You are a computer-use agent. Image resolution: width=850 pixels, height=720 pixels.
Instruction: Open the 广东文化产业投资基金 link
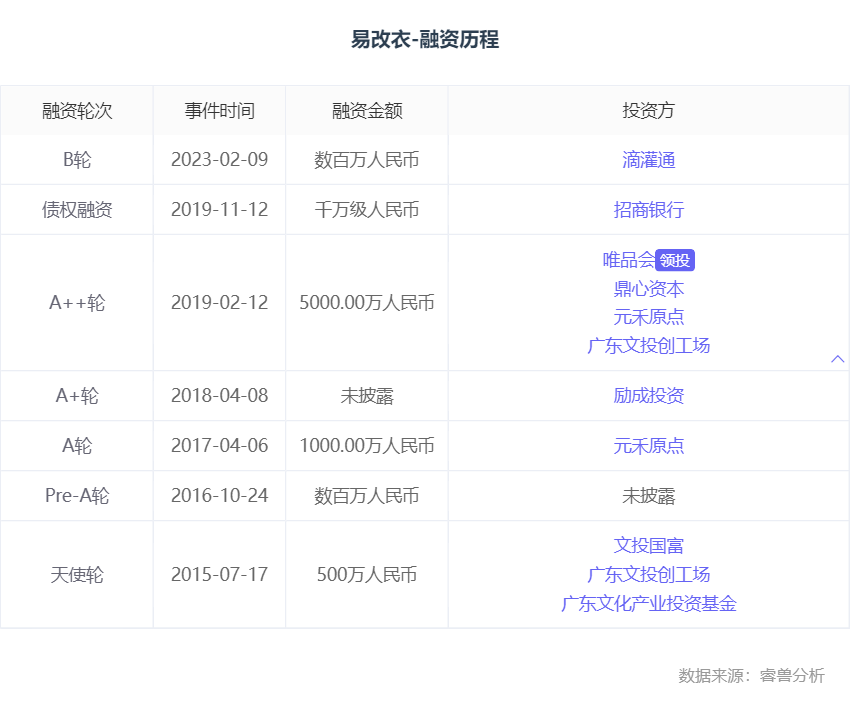(x=648, y=604)
